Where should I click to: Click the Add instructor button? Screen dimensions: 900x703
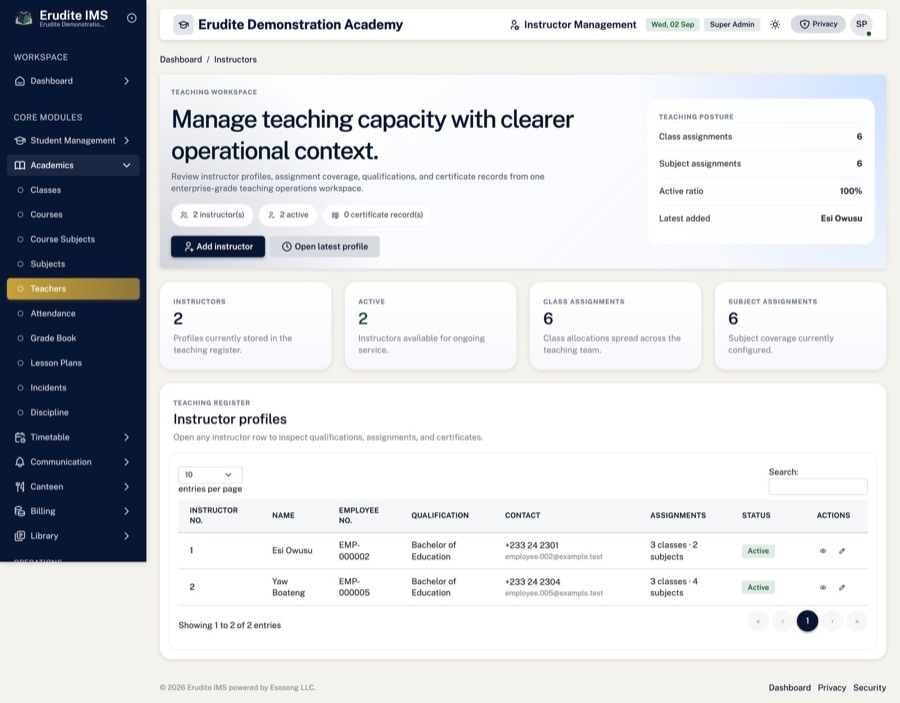[x=218, y=246]
